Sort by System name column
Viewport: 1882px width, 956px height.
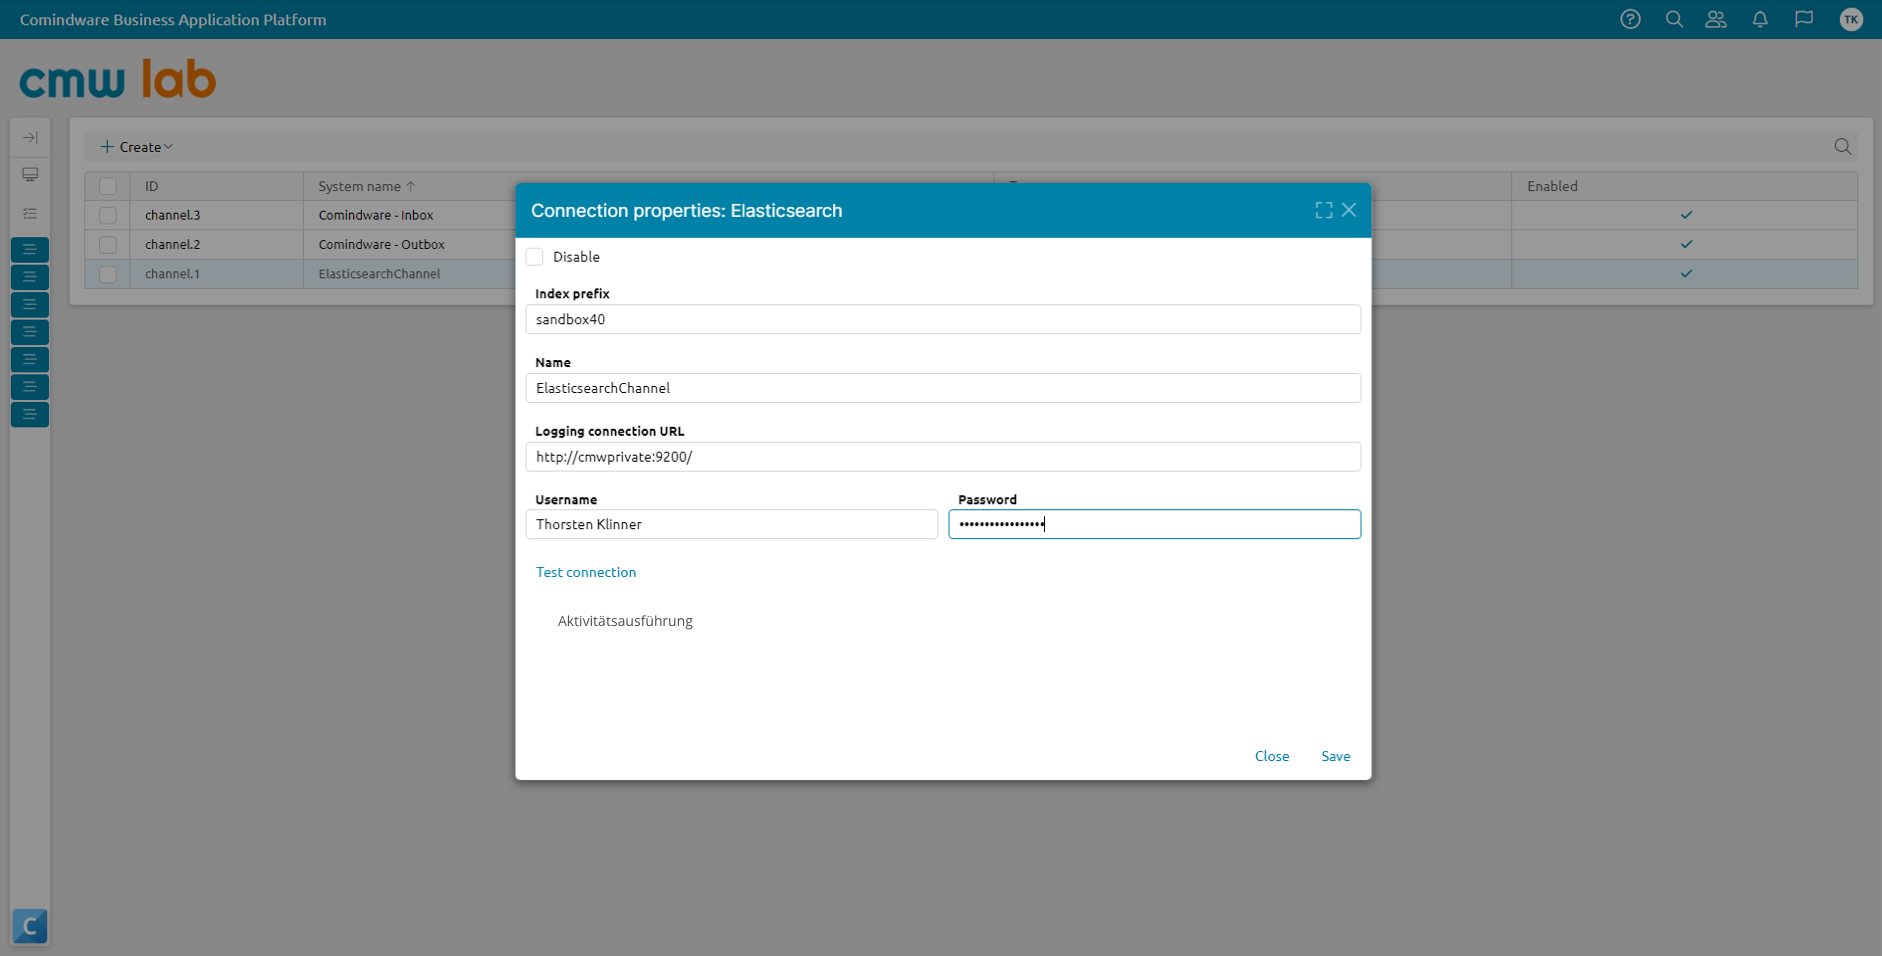[366, 186]
